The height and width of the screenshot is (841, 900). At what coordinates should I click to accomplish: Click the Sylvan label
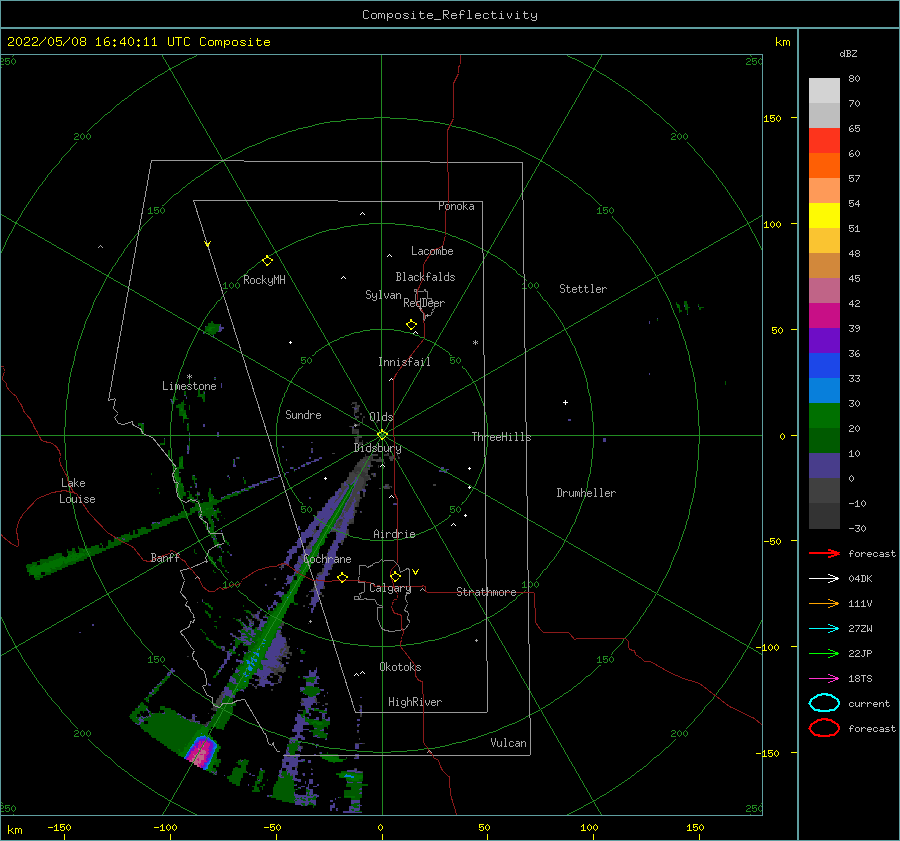pyautogui.click(x=383, y=294)
